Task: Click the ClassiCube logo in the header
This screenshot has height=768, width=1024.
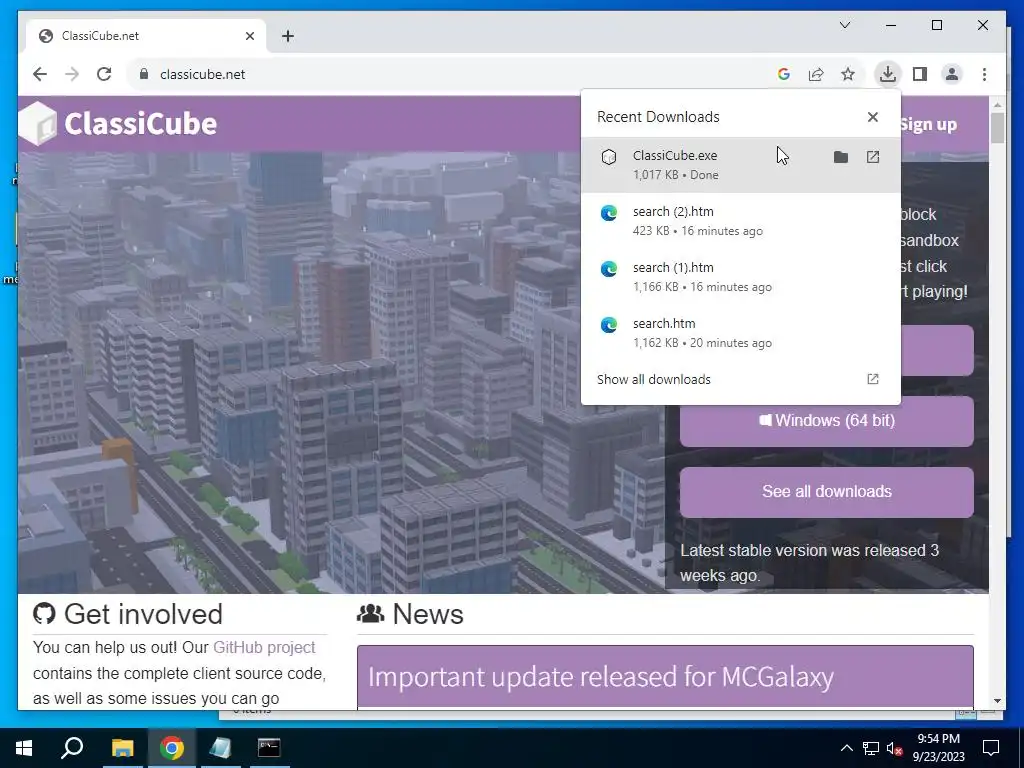Action: [x=118, y=123]
